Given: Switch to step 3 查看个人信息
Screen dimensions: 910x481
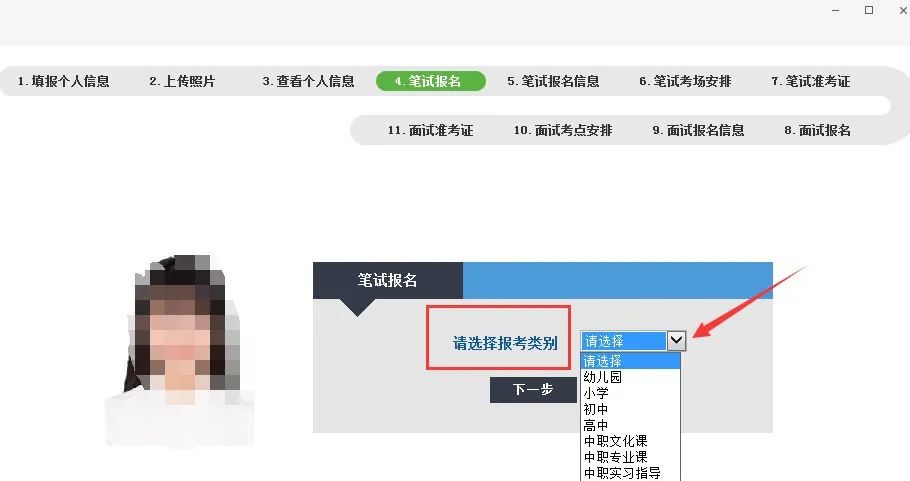Looking at the screenshot, I should pos(308,81).
